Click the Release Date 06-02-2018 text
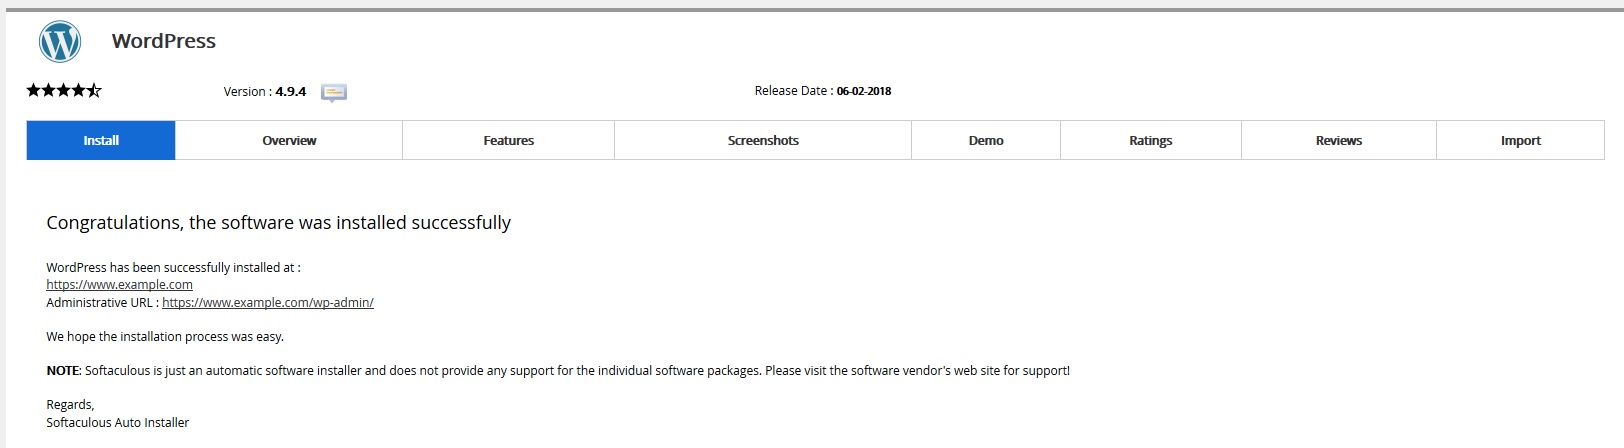This screenshot has height=448, width=1624. pyautogui.click(x=823, y=90)
